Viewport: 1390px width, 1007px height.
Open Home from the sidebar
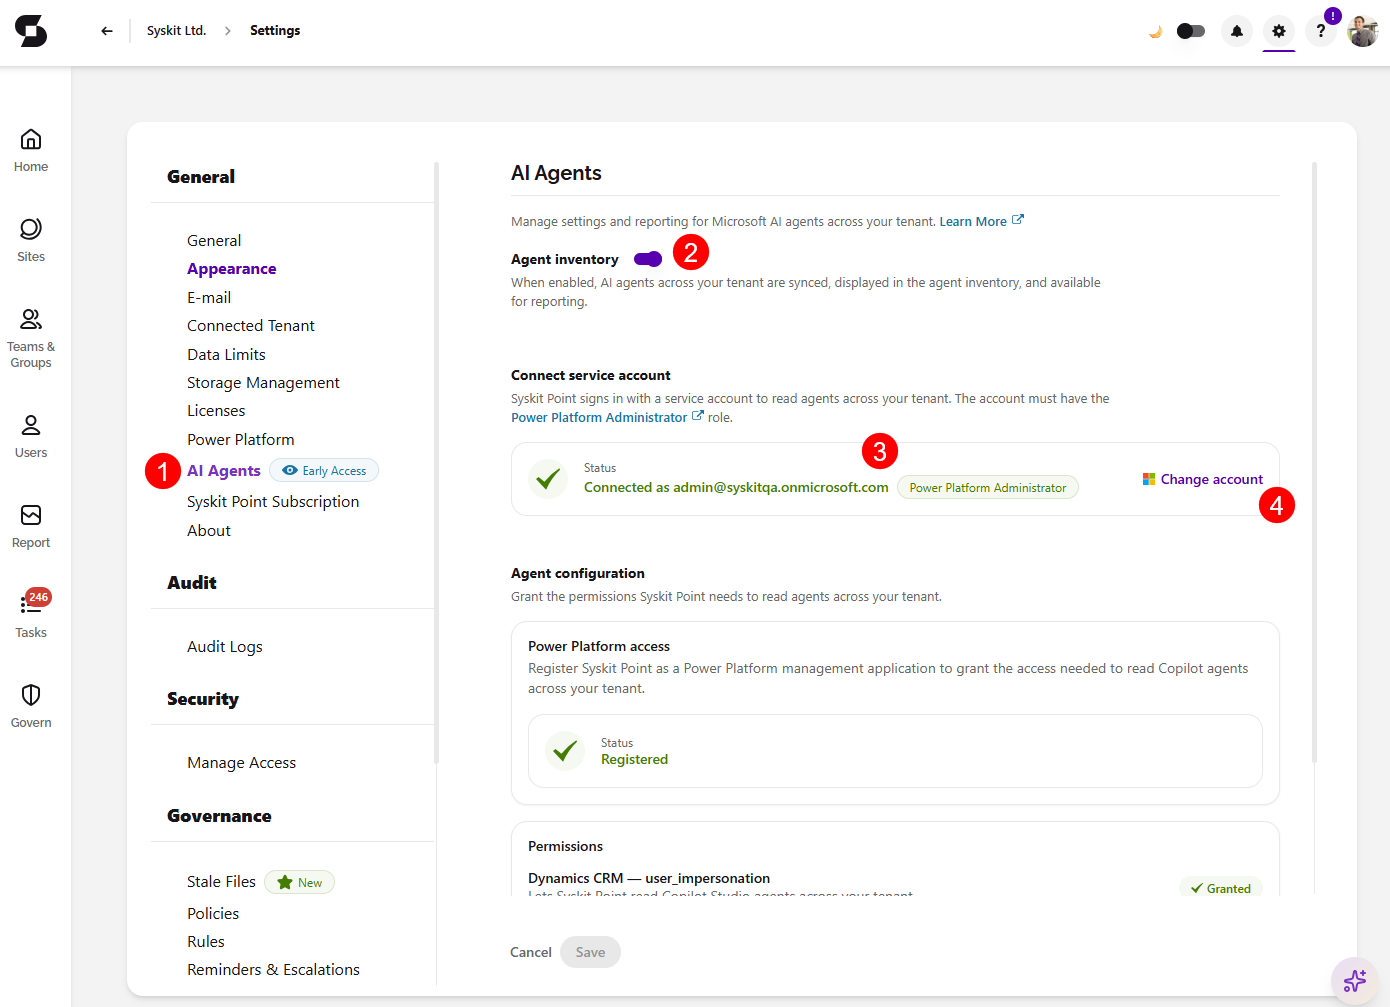[31, 151]
